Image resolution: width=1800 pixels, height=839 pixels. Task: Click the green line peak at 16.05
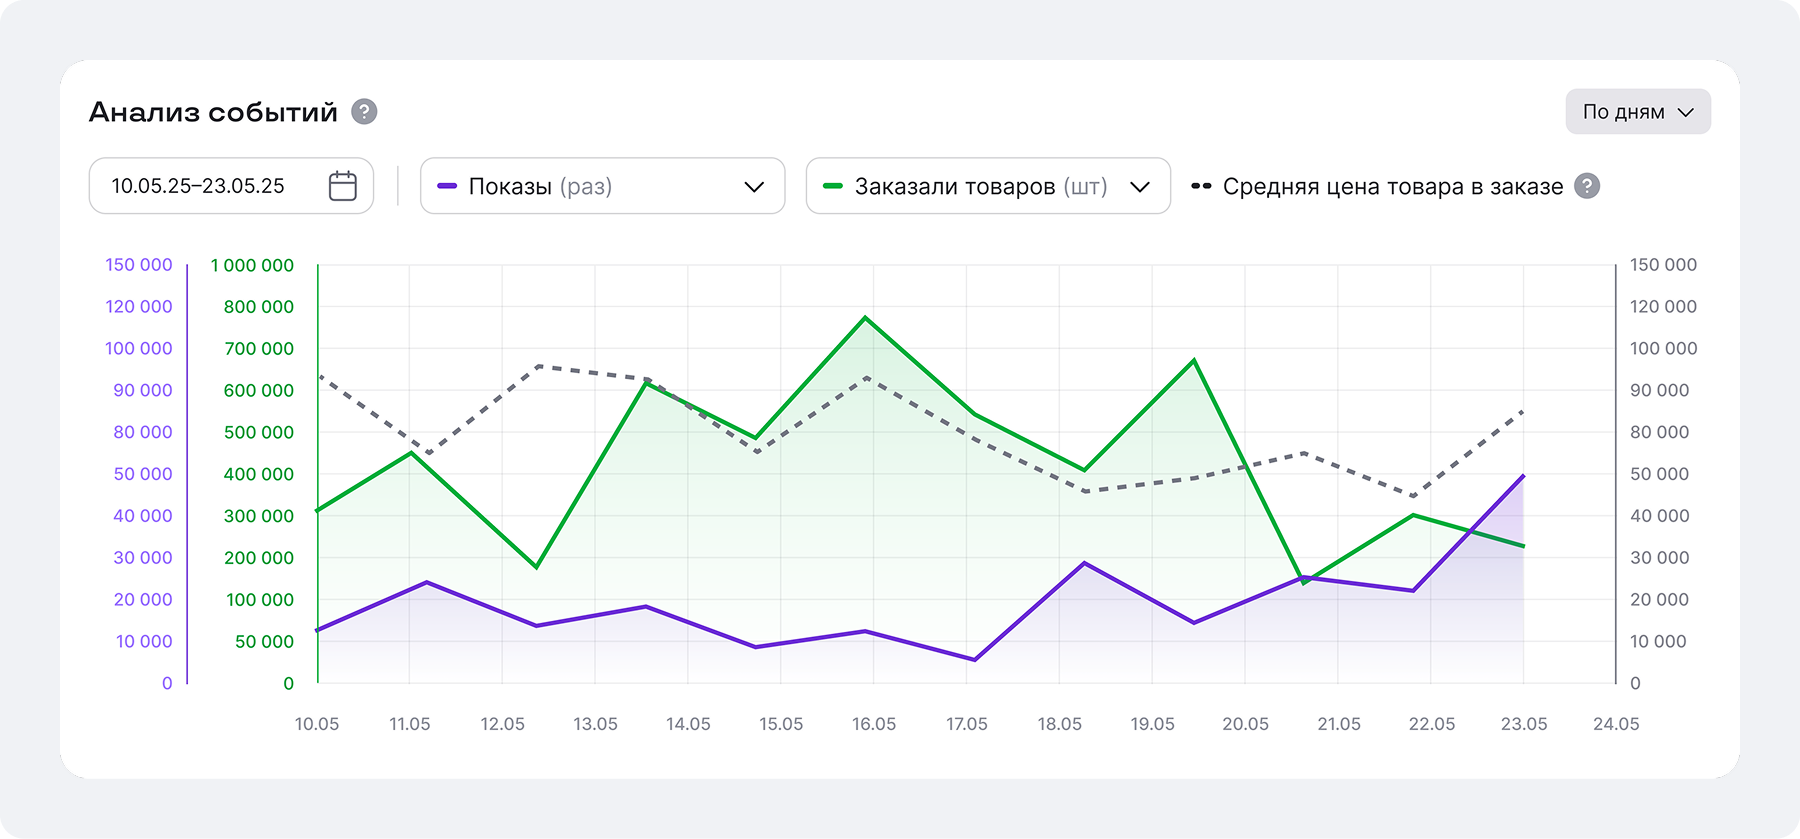[x=866, y=318]
